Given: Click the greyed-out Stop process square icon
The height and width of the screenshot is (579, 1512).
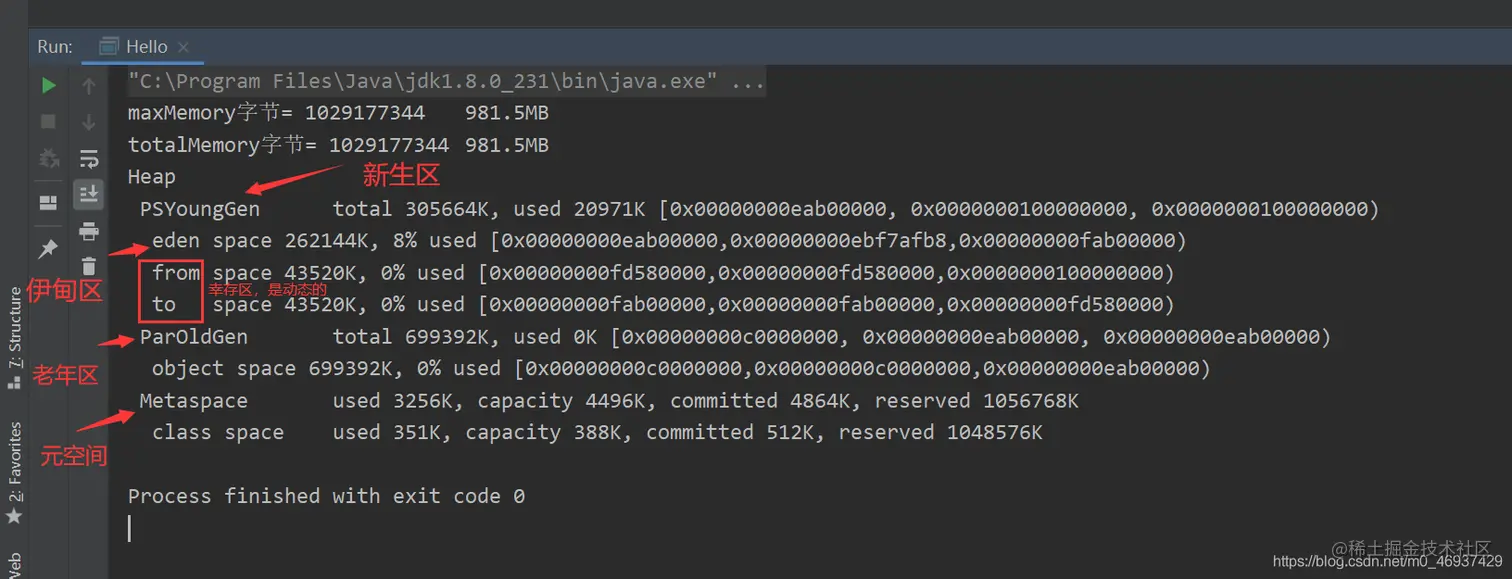Looking at the screenshot, I should (x=48, y=122).
